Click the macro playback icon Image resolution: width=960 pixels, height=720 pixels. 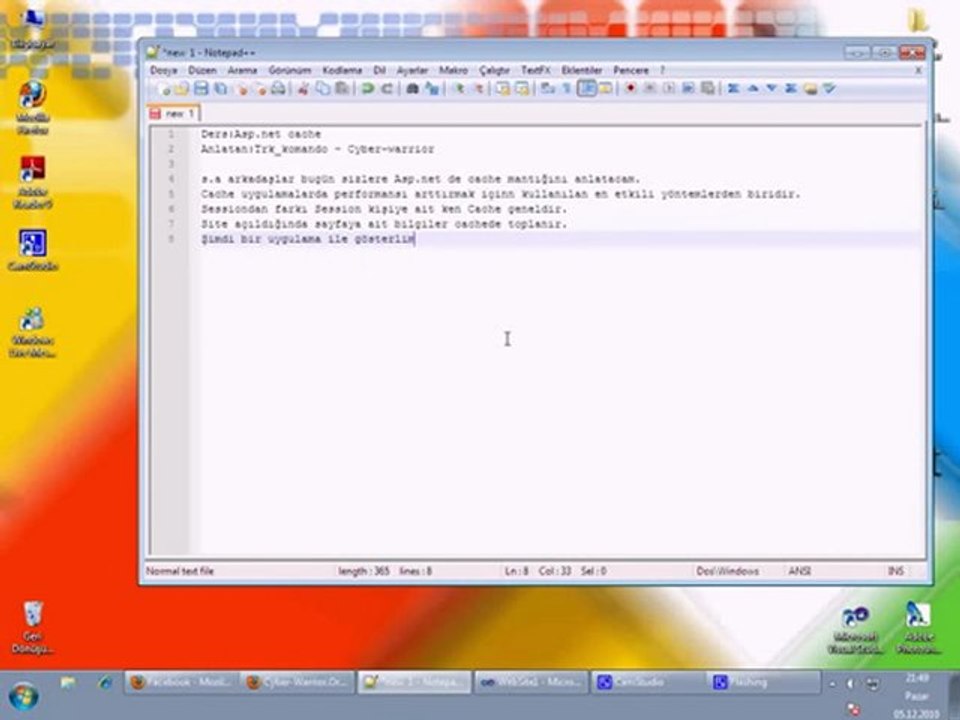click(x=669, y=89)
